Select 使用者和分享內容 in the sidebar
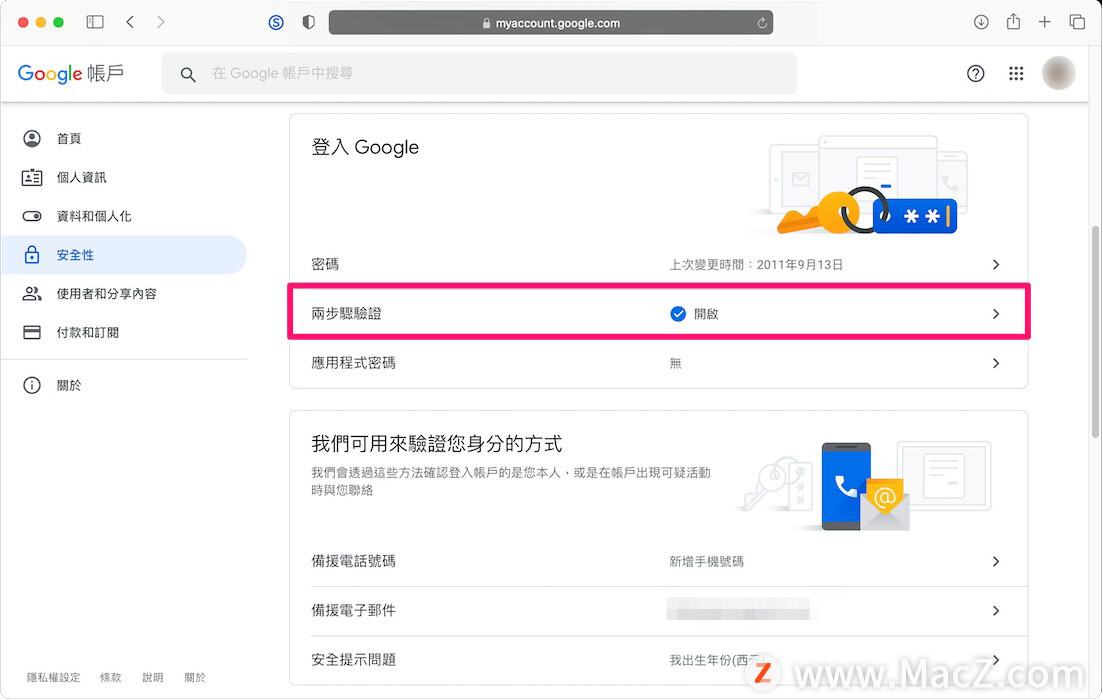1103x700 pixels. [x=124, y=293]
